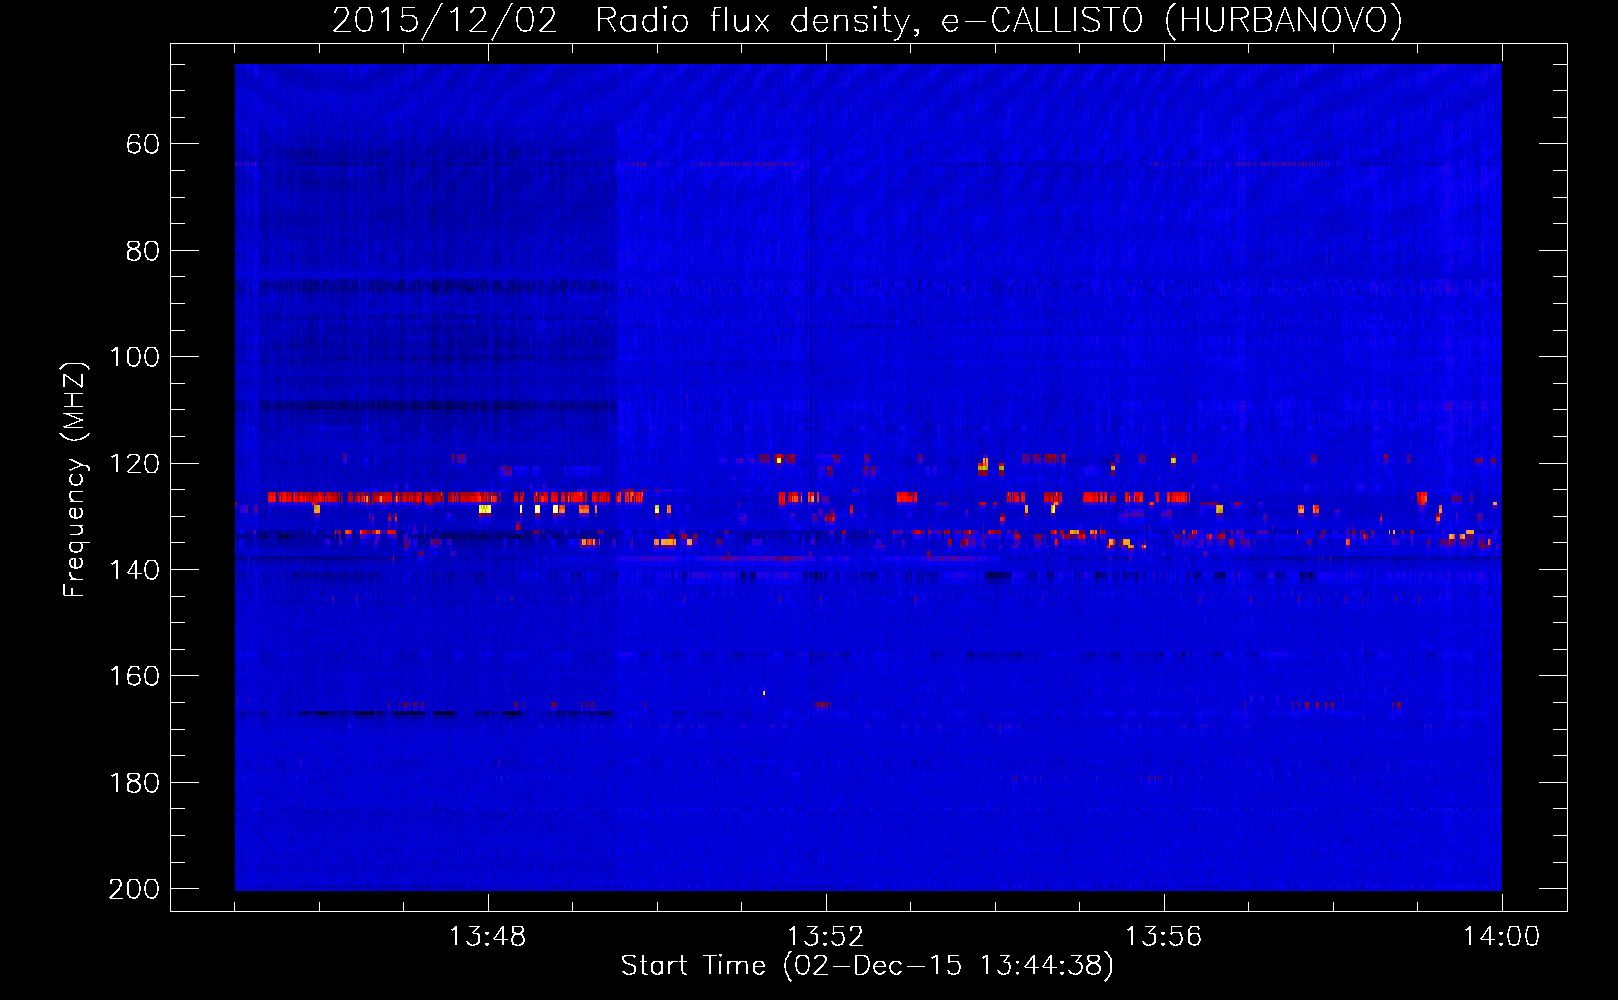This screenshot has height=1000, width=1618.
Task: Click the 140 MHz frequency tick label
Action: [x=135, y=570]
